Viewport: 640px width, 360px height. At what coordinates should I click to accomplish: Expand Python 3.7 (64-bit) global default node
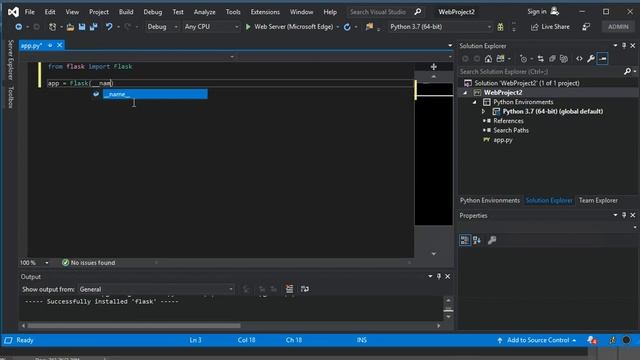point(484,111)
